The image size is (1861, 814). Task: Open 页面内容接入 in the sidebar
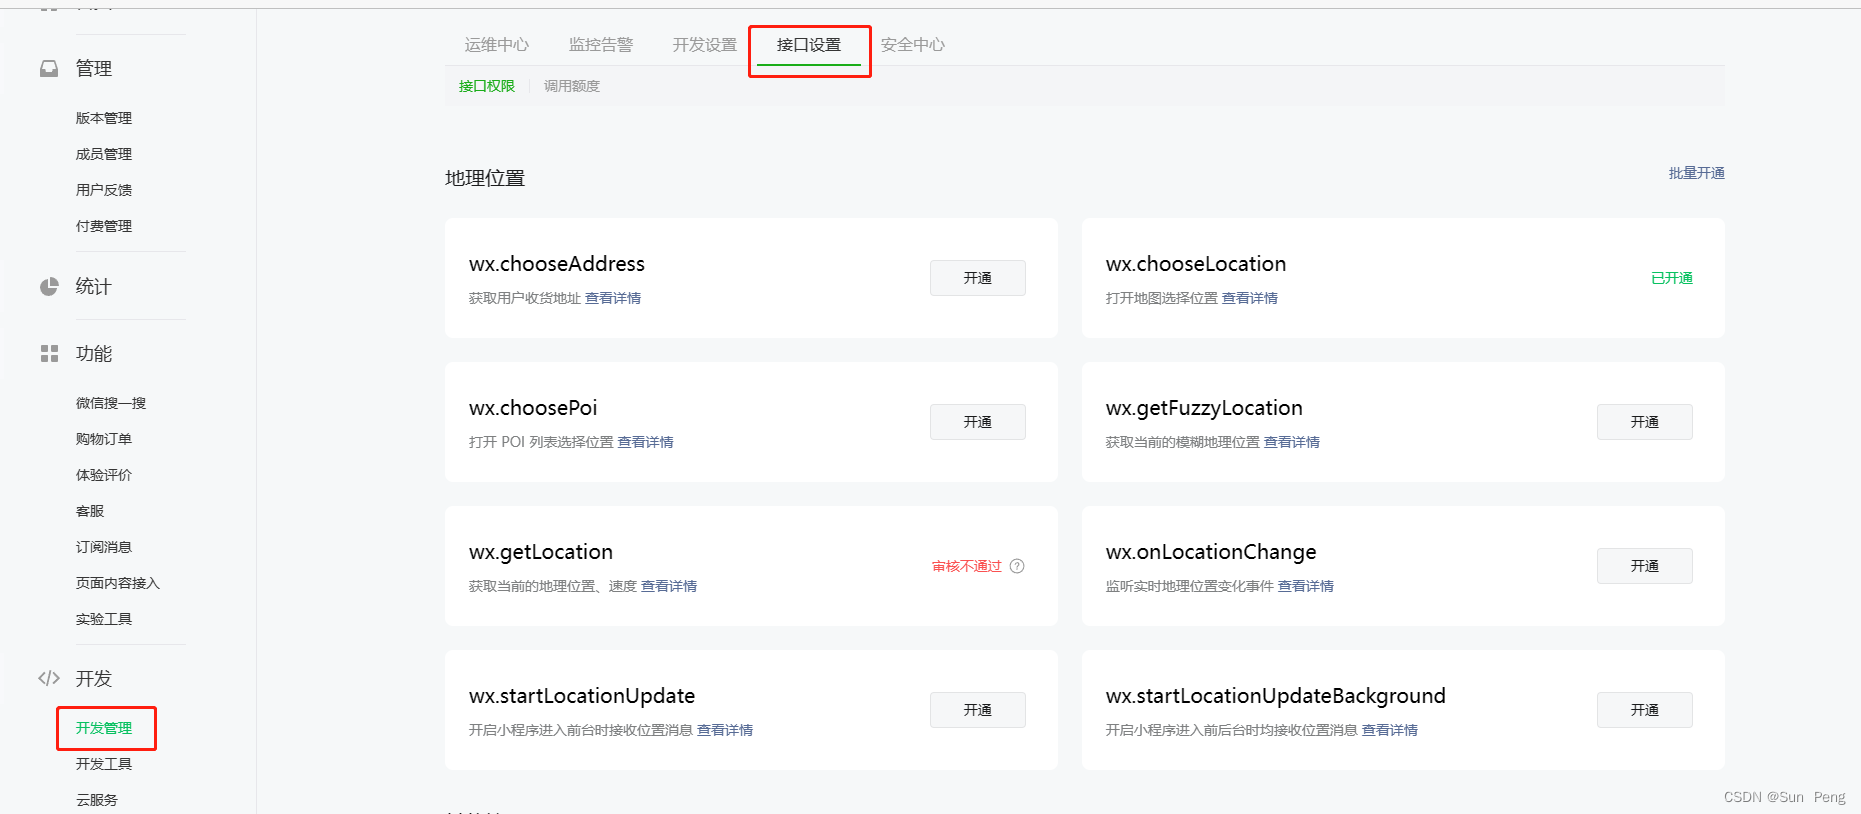[118, 583]
